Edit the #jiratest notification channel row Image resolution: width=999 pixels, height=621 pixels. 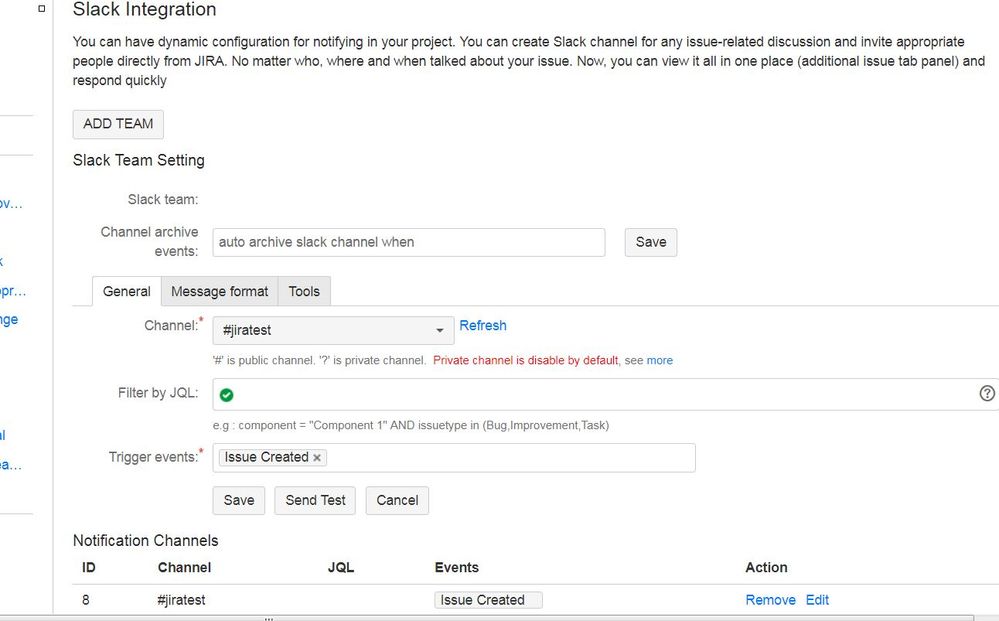click(817, 600)
